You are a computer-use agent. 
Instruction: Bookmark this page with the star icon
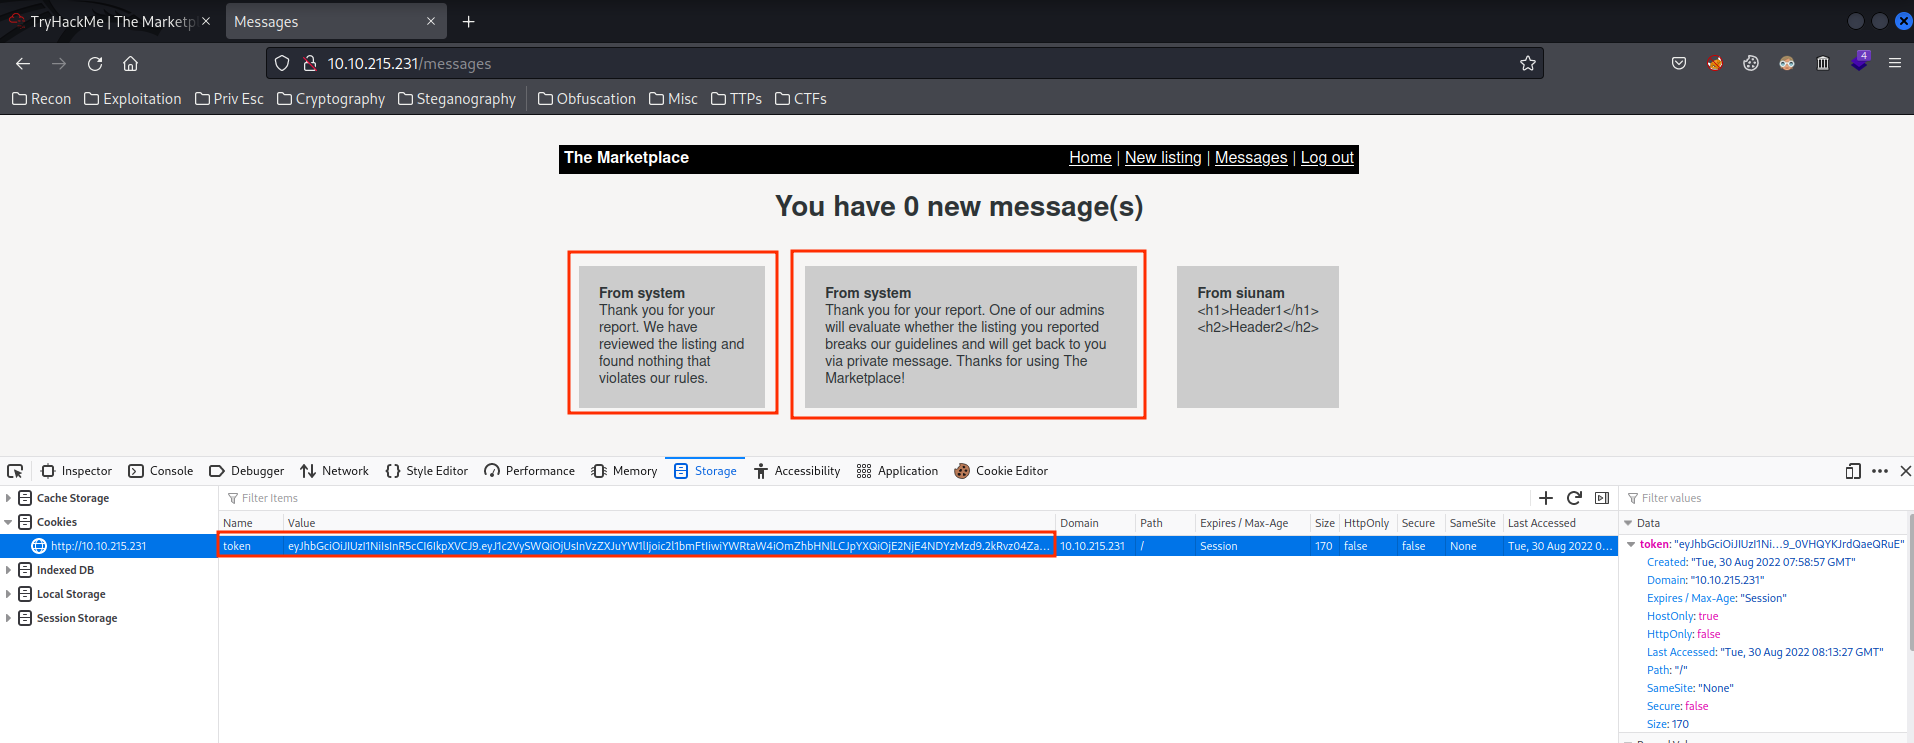click(x=1527, y=63)
